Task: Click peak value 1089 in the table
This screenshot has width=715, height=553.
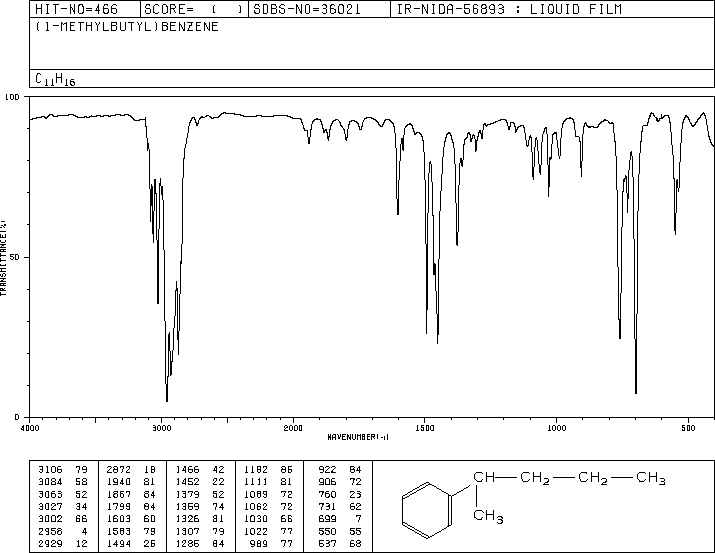Action: tap(255, 494)
